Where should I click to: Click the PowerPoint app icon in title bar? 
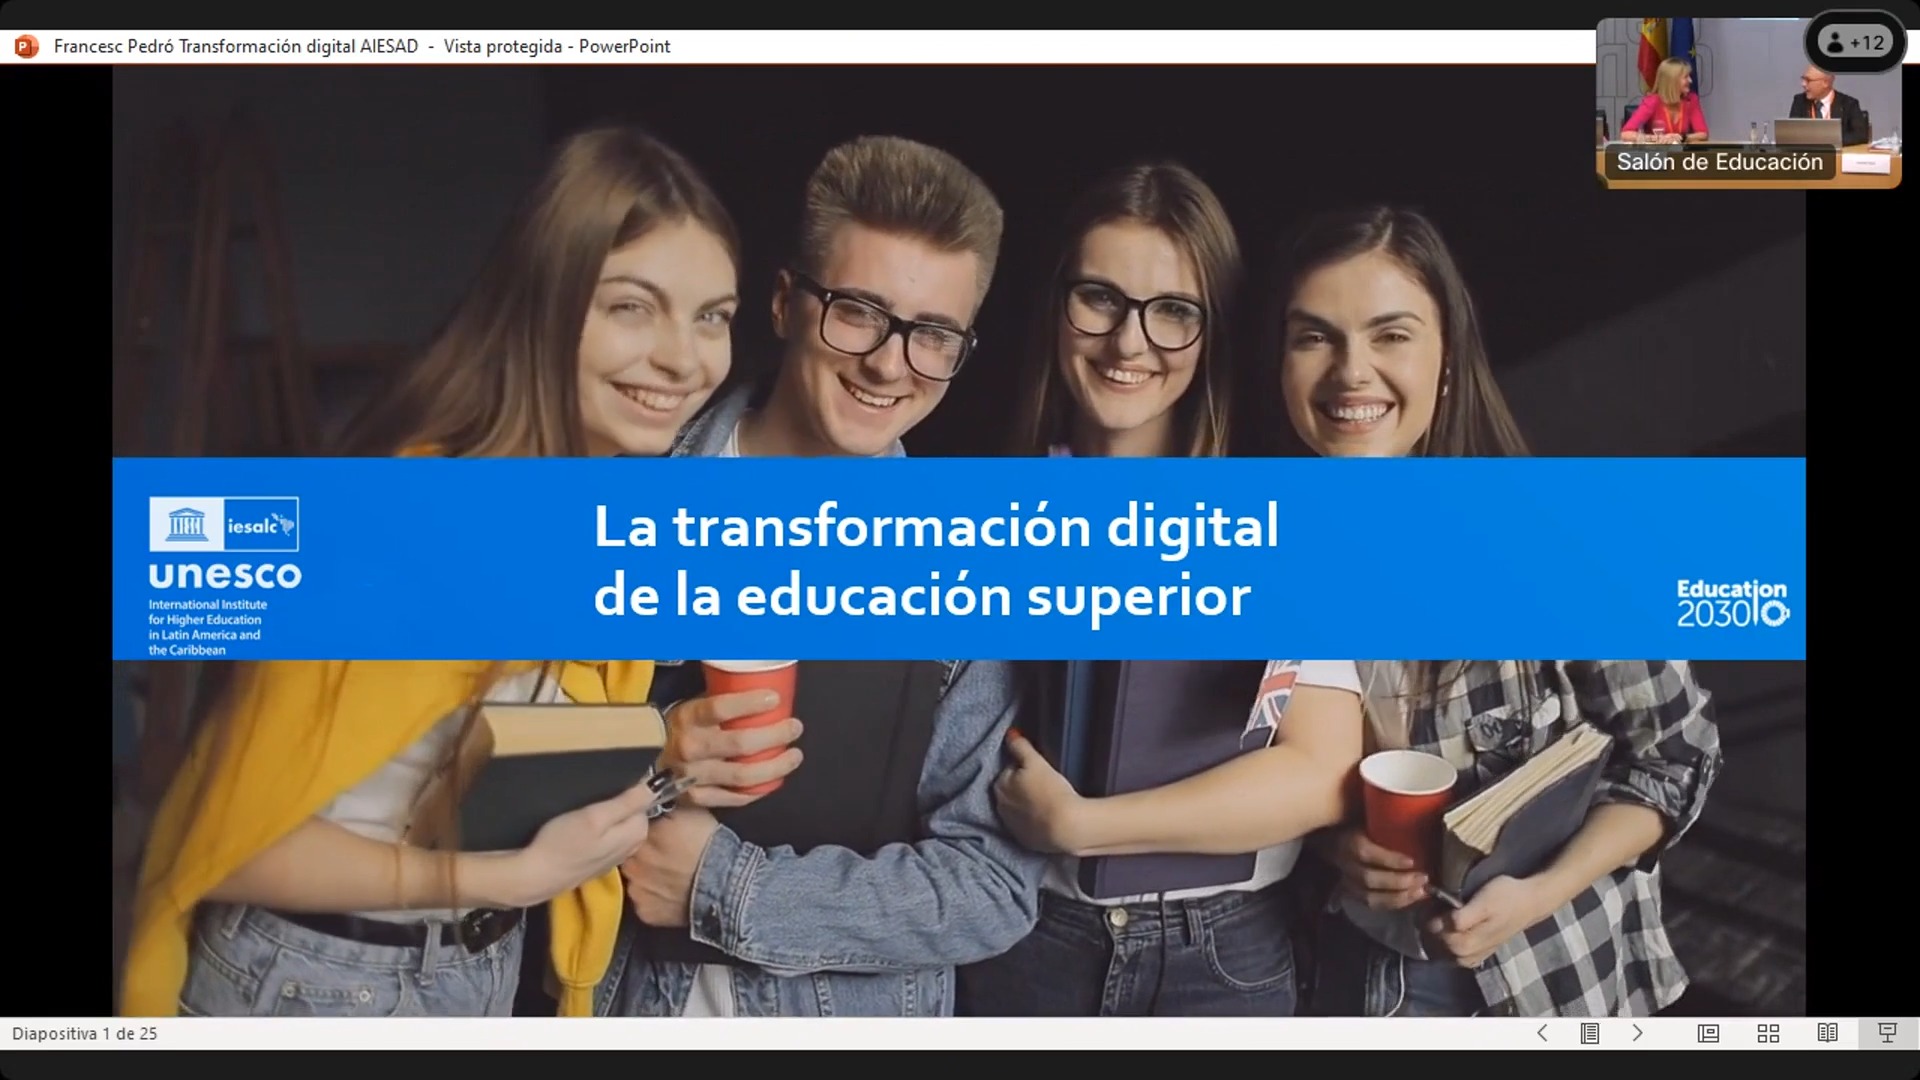26,46
